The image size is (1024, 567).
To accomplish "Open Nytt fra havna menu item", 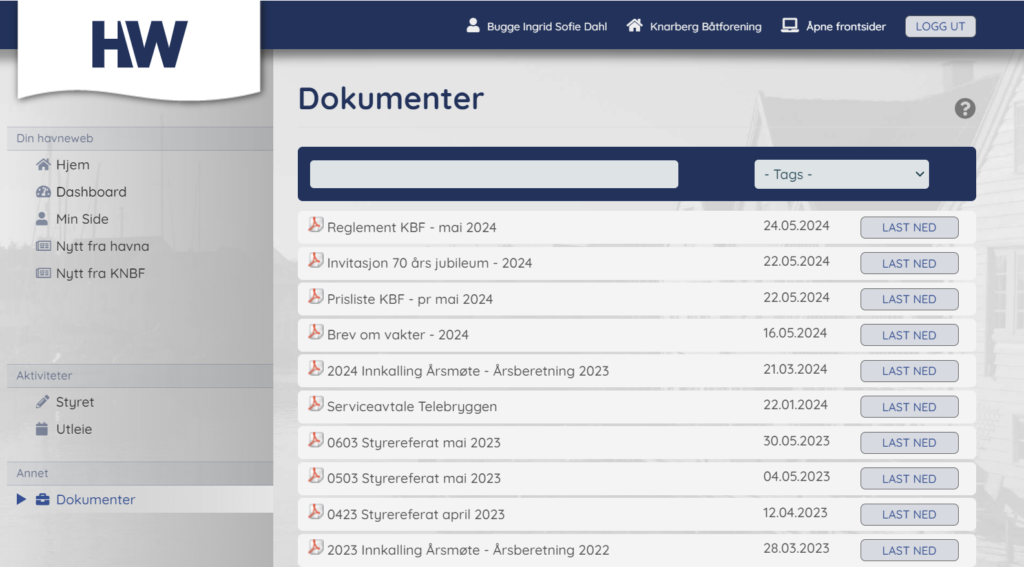I will coord(103,246).
